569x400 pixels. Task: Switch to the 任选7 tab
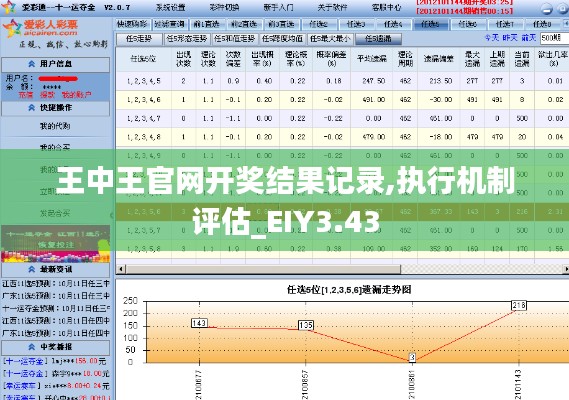point(505,24)
